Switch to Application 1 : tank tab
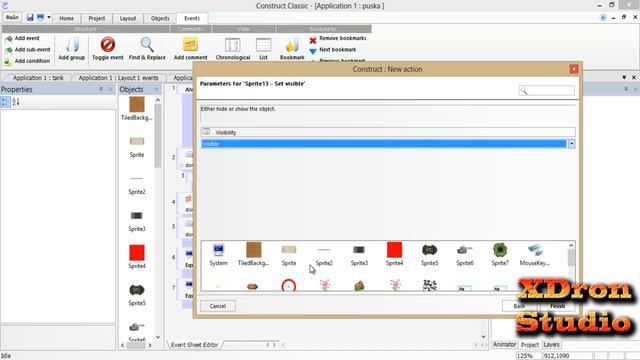 (x=38, y=78)
